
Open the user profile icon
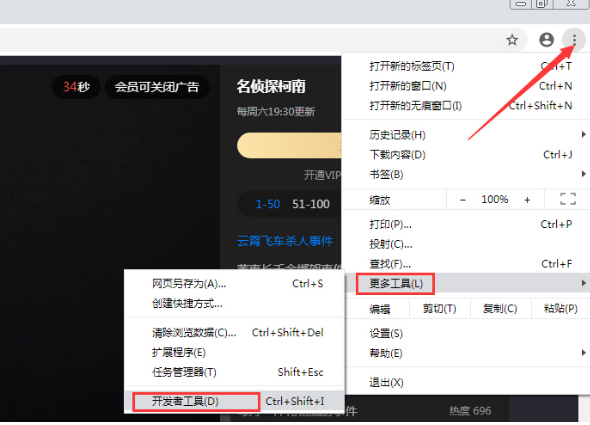coord(546,40)
